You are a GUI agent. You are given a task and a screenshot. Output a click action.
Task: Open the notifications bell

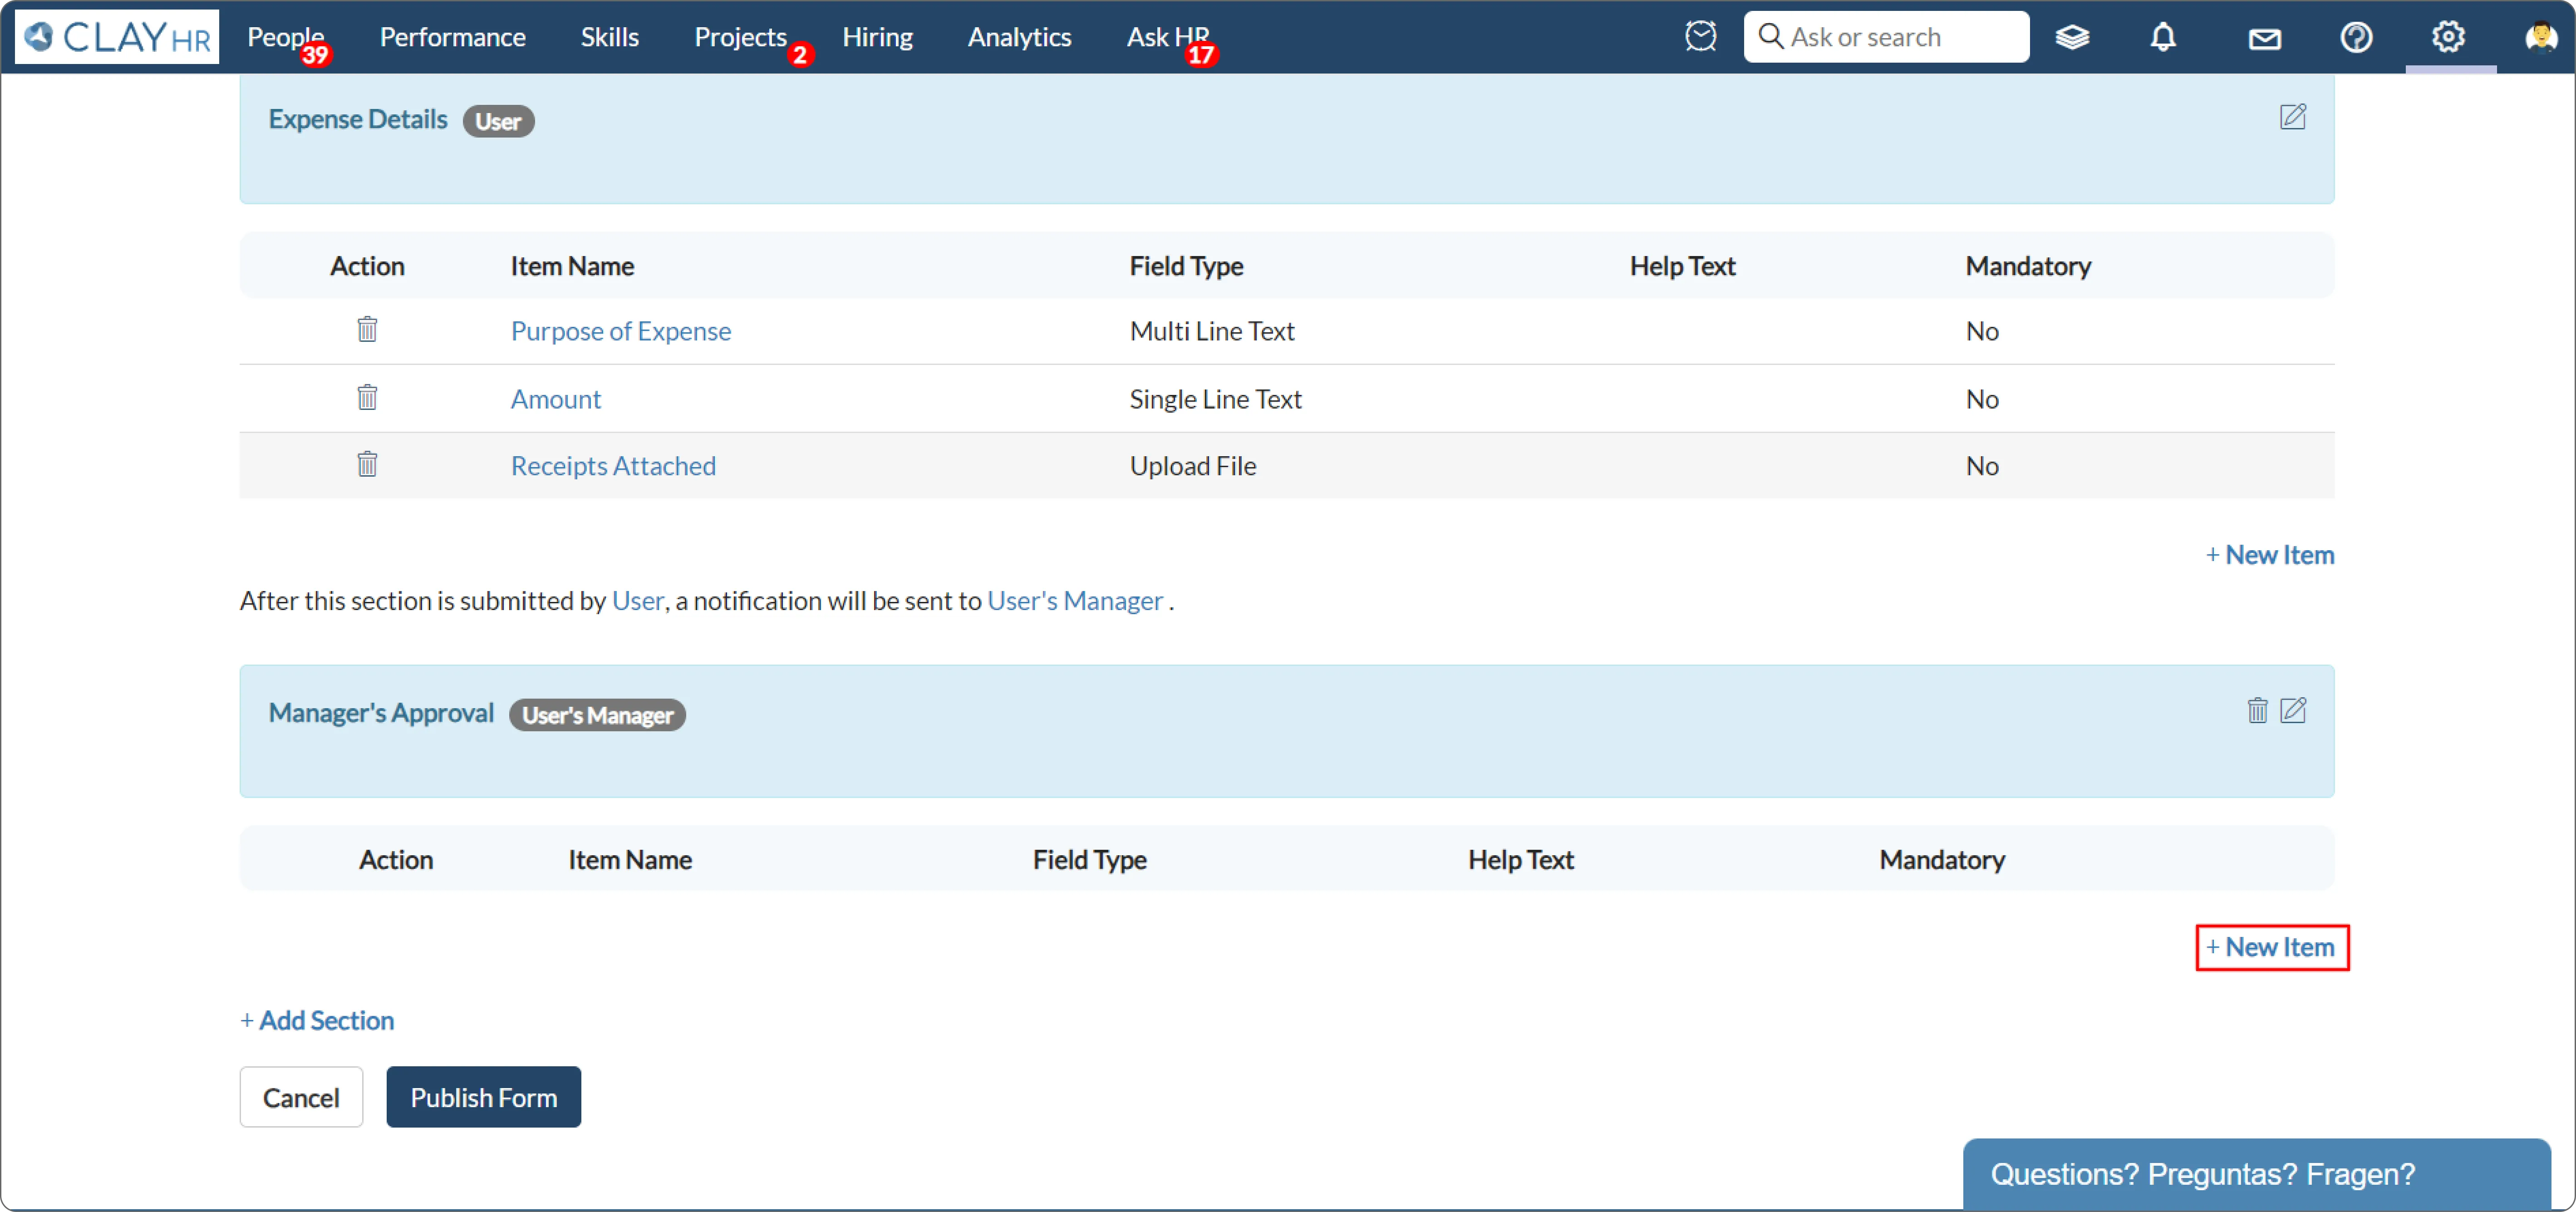2163,38
